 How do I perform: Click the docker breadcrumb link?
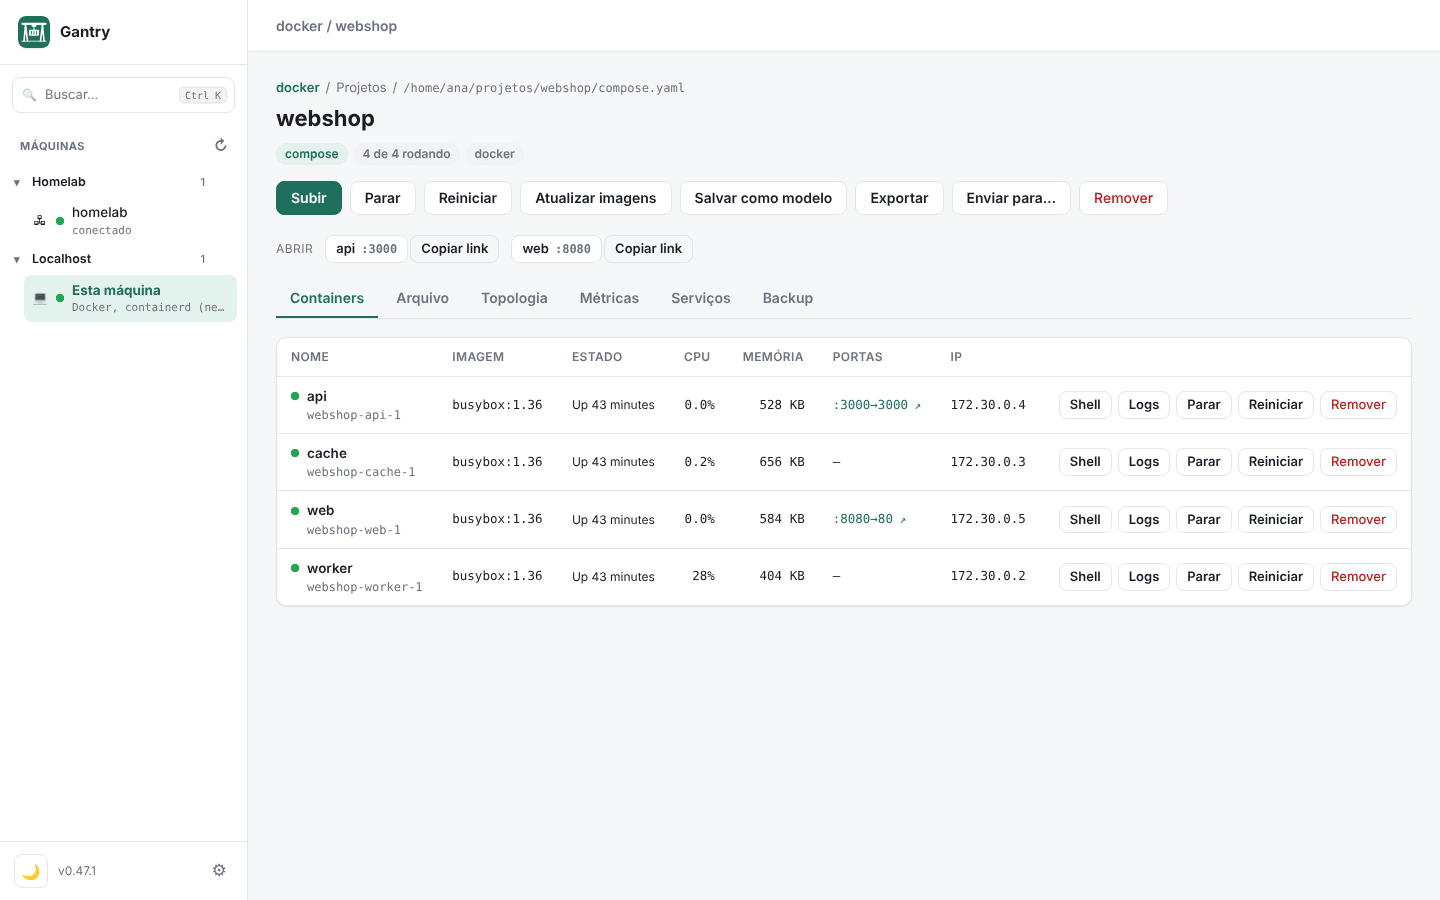click(x=298, y=88)
